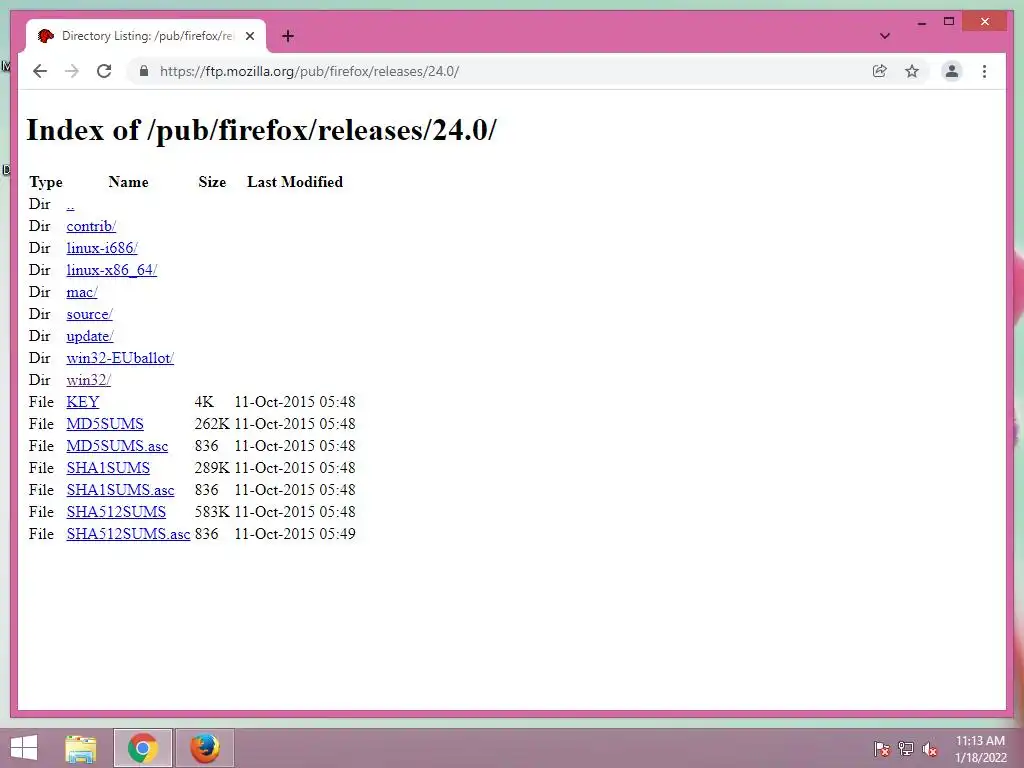Image resolution: width=1024 pixels, height=768 pixels.
Task: Open the contrib/ directory
Action: coord(91,226)
